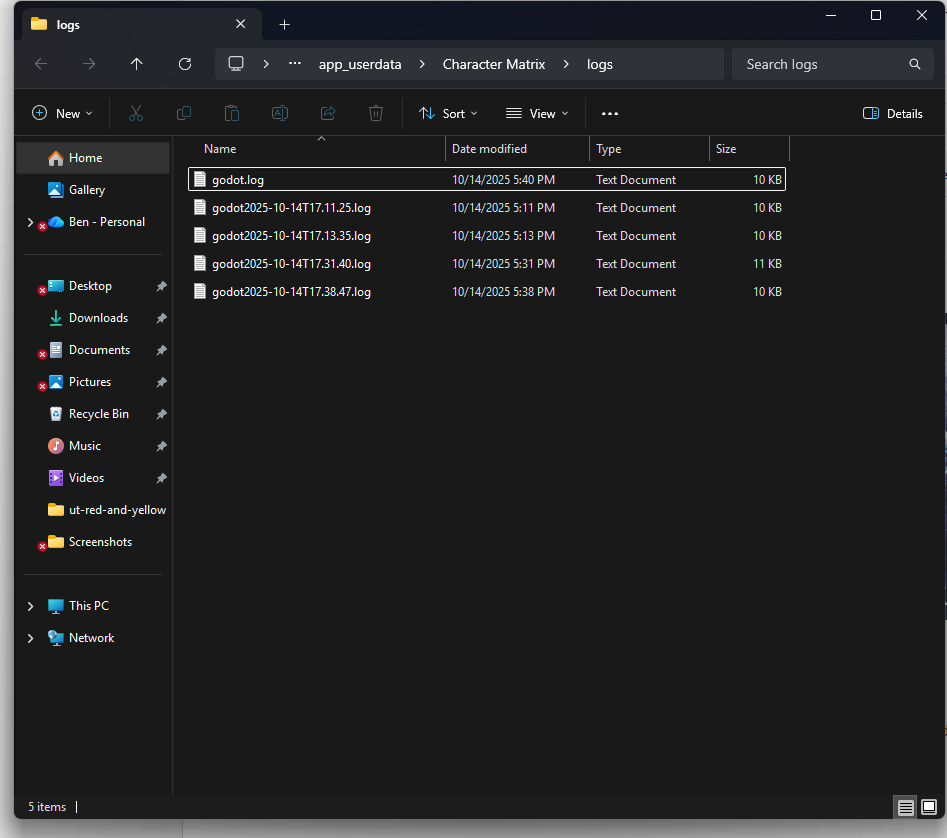The width and height of the screenshot is (947, 838).
Task: Select Network in the sidebar
Action: (x=93, y=638)
